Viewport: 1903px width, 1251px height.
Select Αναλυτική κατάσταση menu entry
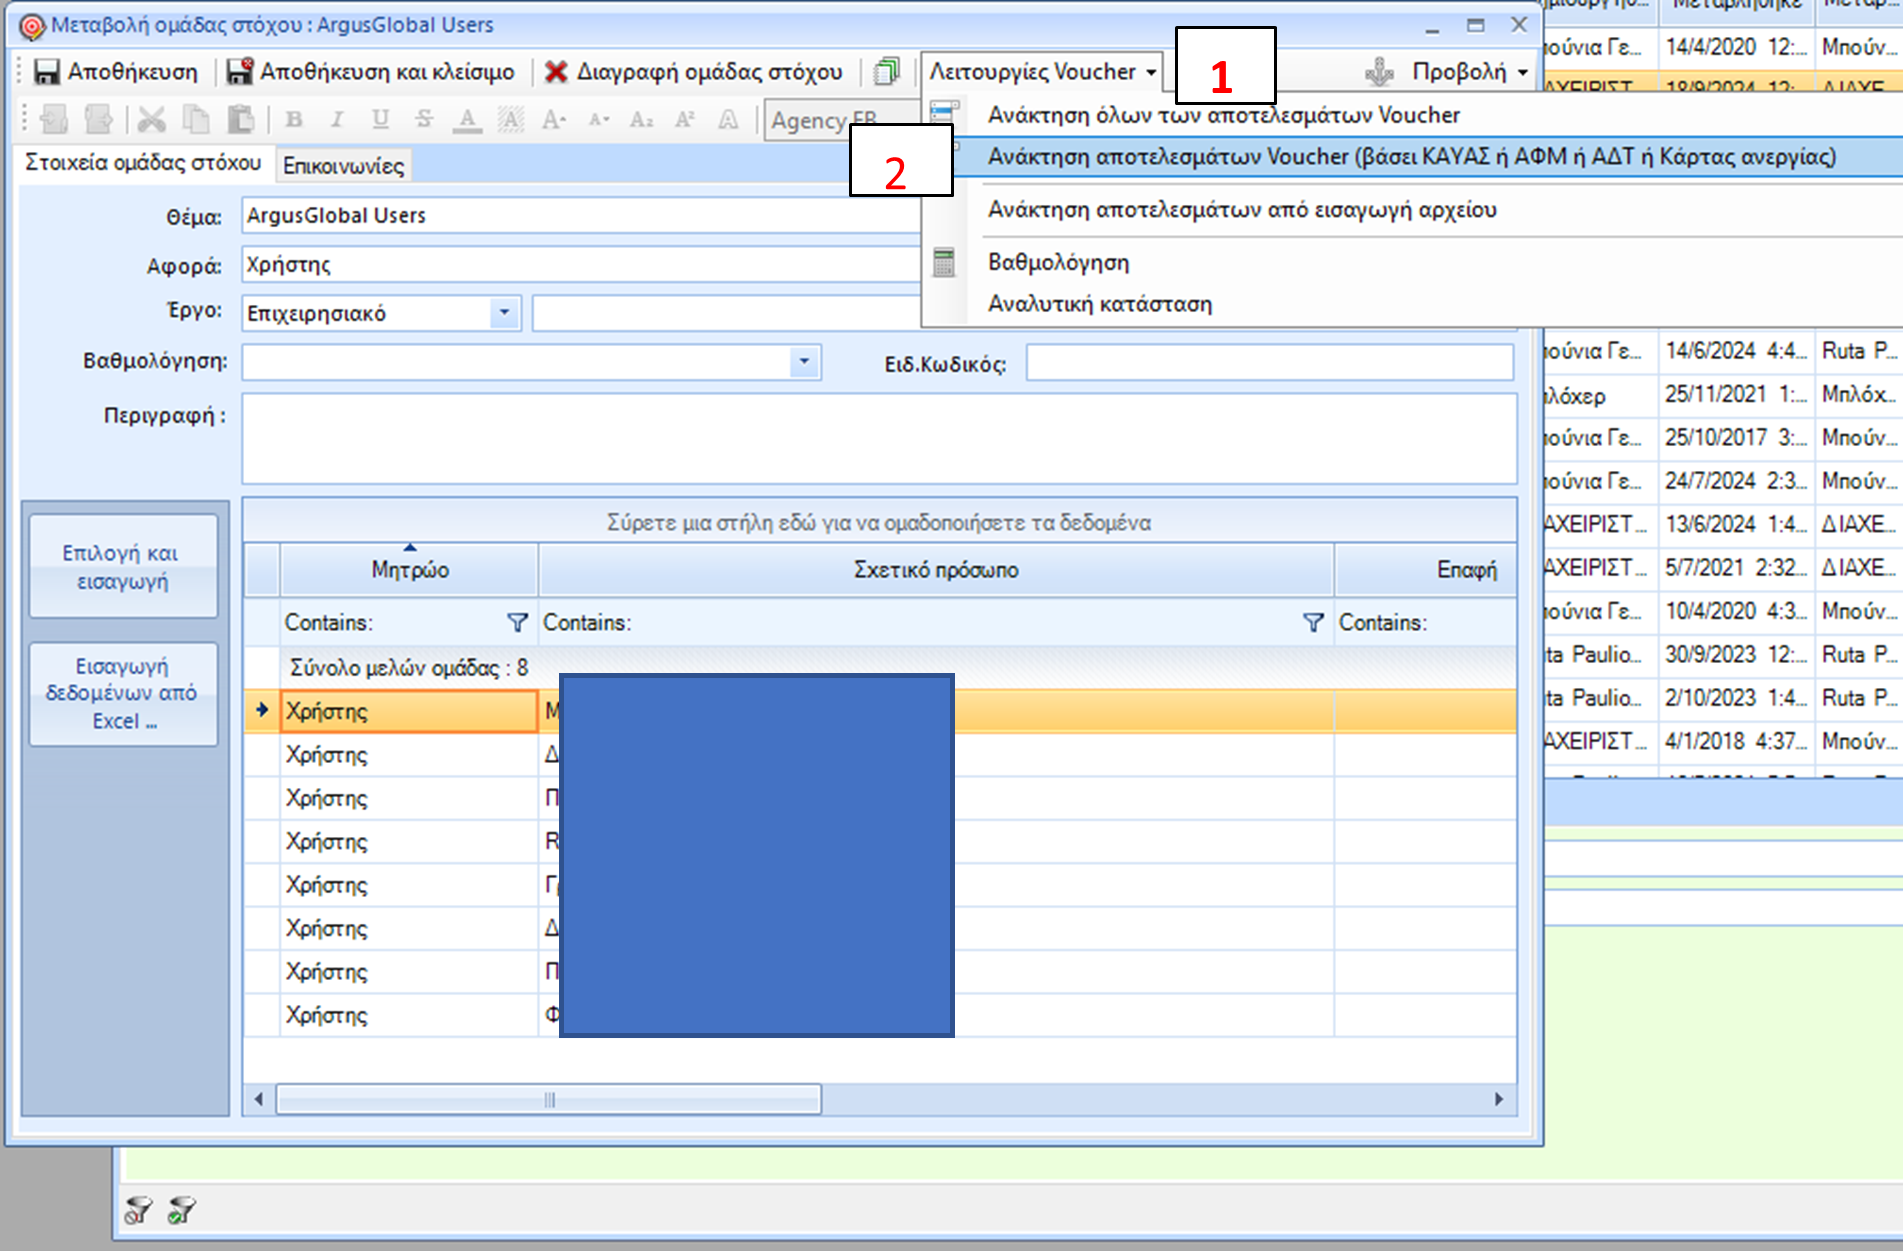pyautogui.click(x=1100, y=304)
